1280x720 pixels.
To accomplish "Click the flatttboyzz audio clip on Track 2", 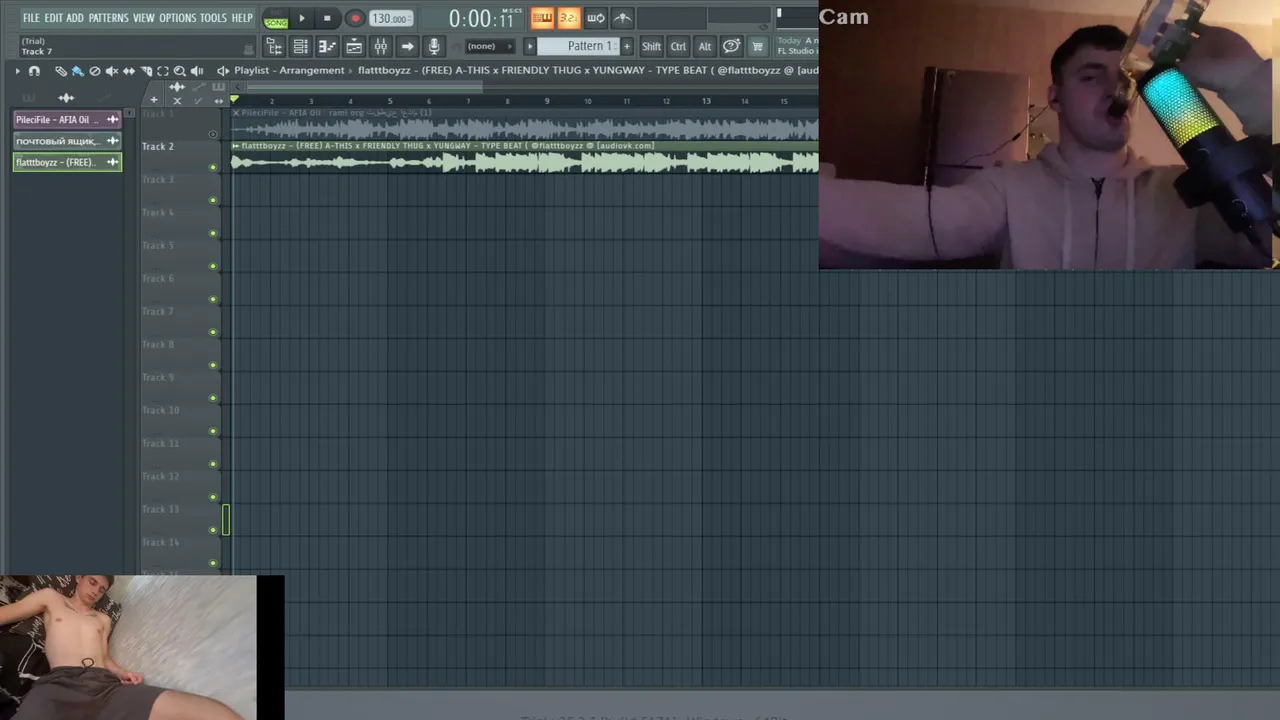I will pyautogui.click(x=525, y=157).
